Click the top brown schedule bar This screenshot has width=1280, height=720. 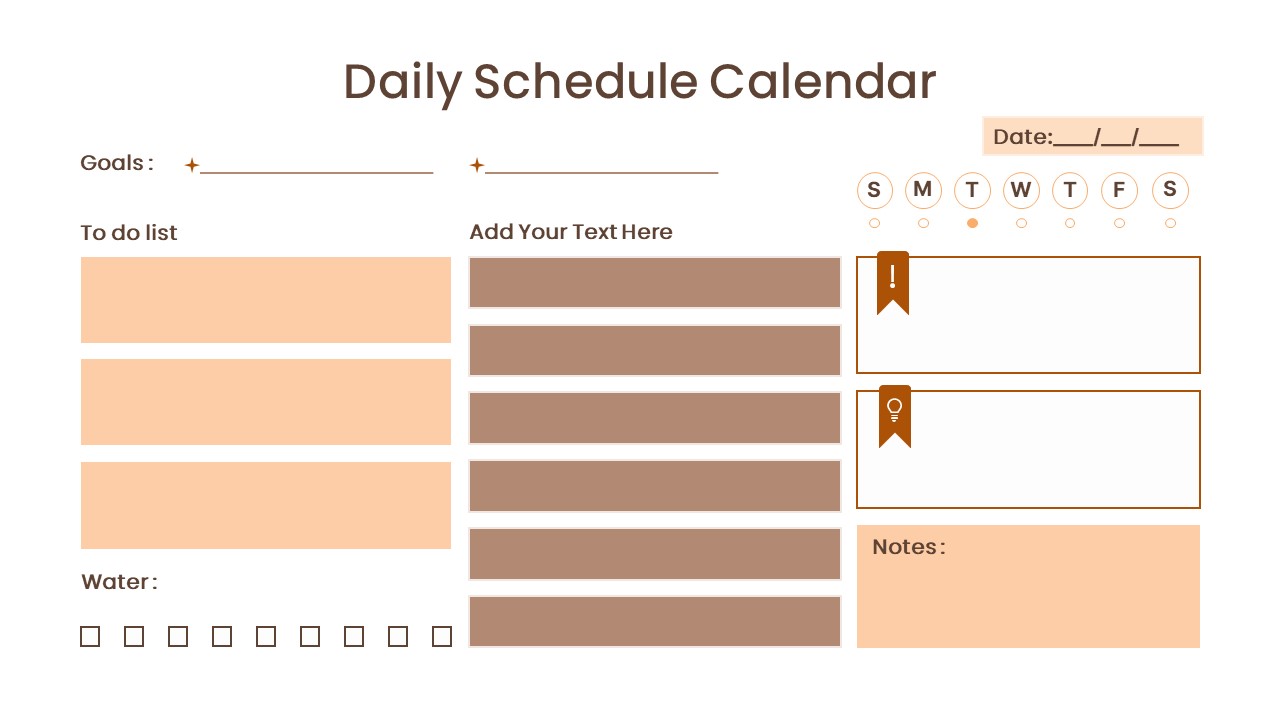point(655,283)
